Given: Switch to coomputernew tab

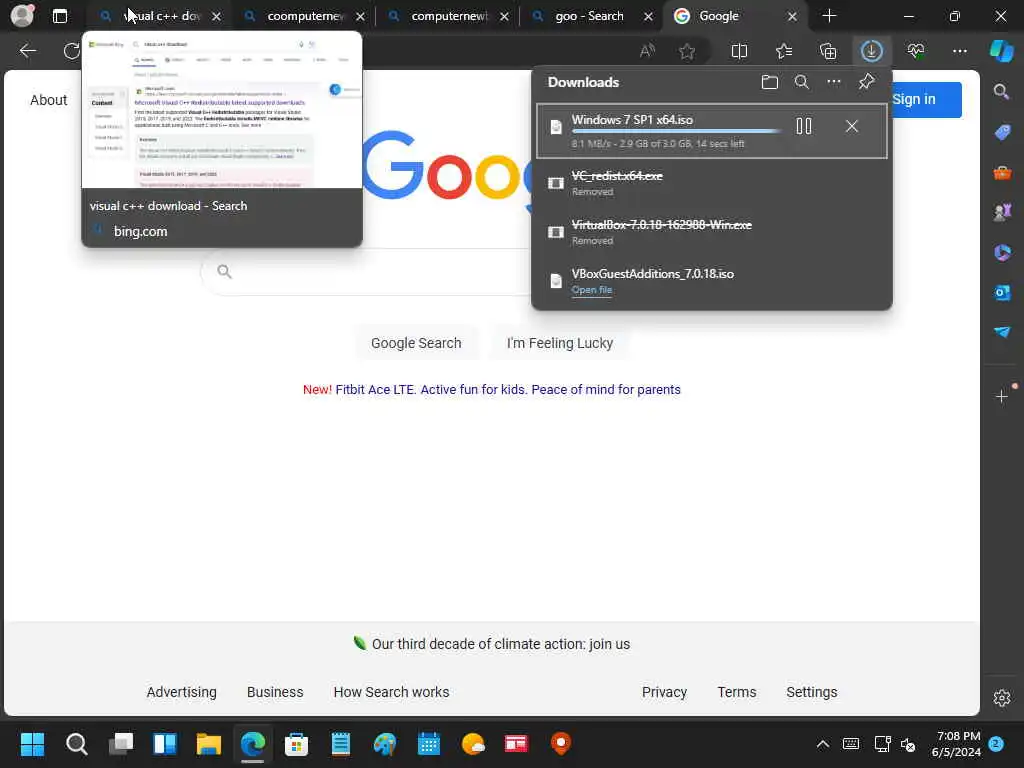Looking at the screenshot, I should tap(305, 16).
